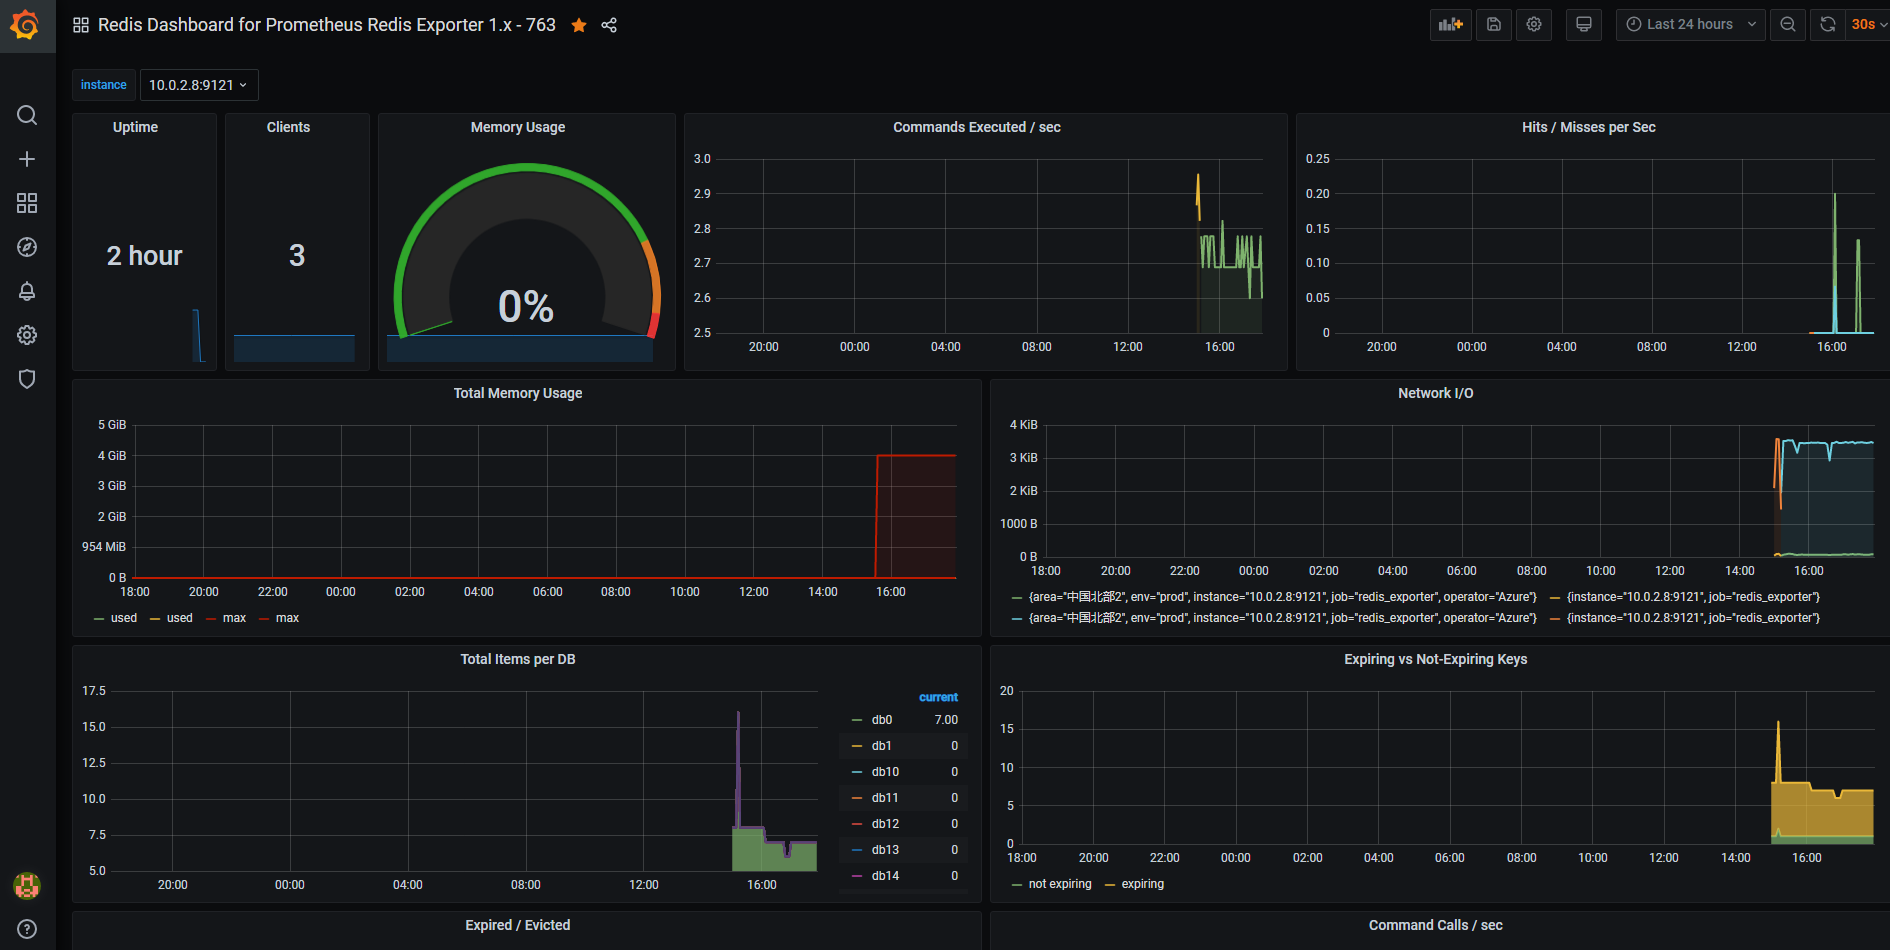Toggle the db13 legend series
Viewport: 1890px width, 950px height.
click(x=885, y=850)
